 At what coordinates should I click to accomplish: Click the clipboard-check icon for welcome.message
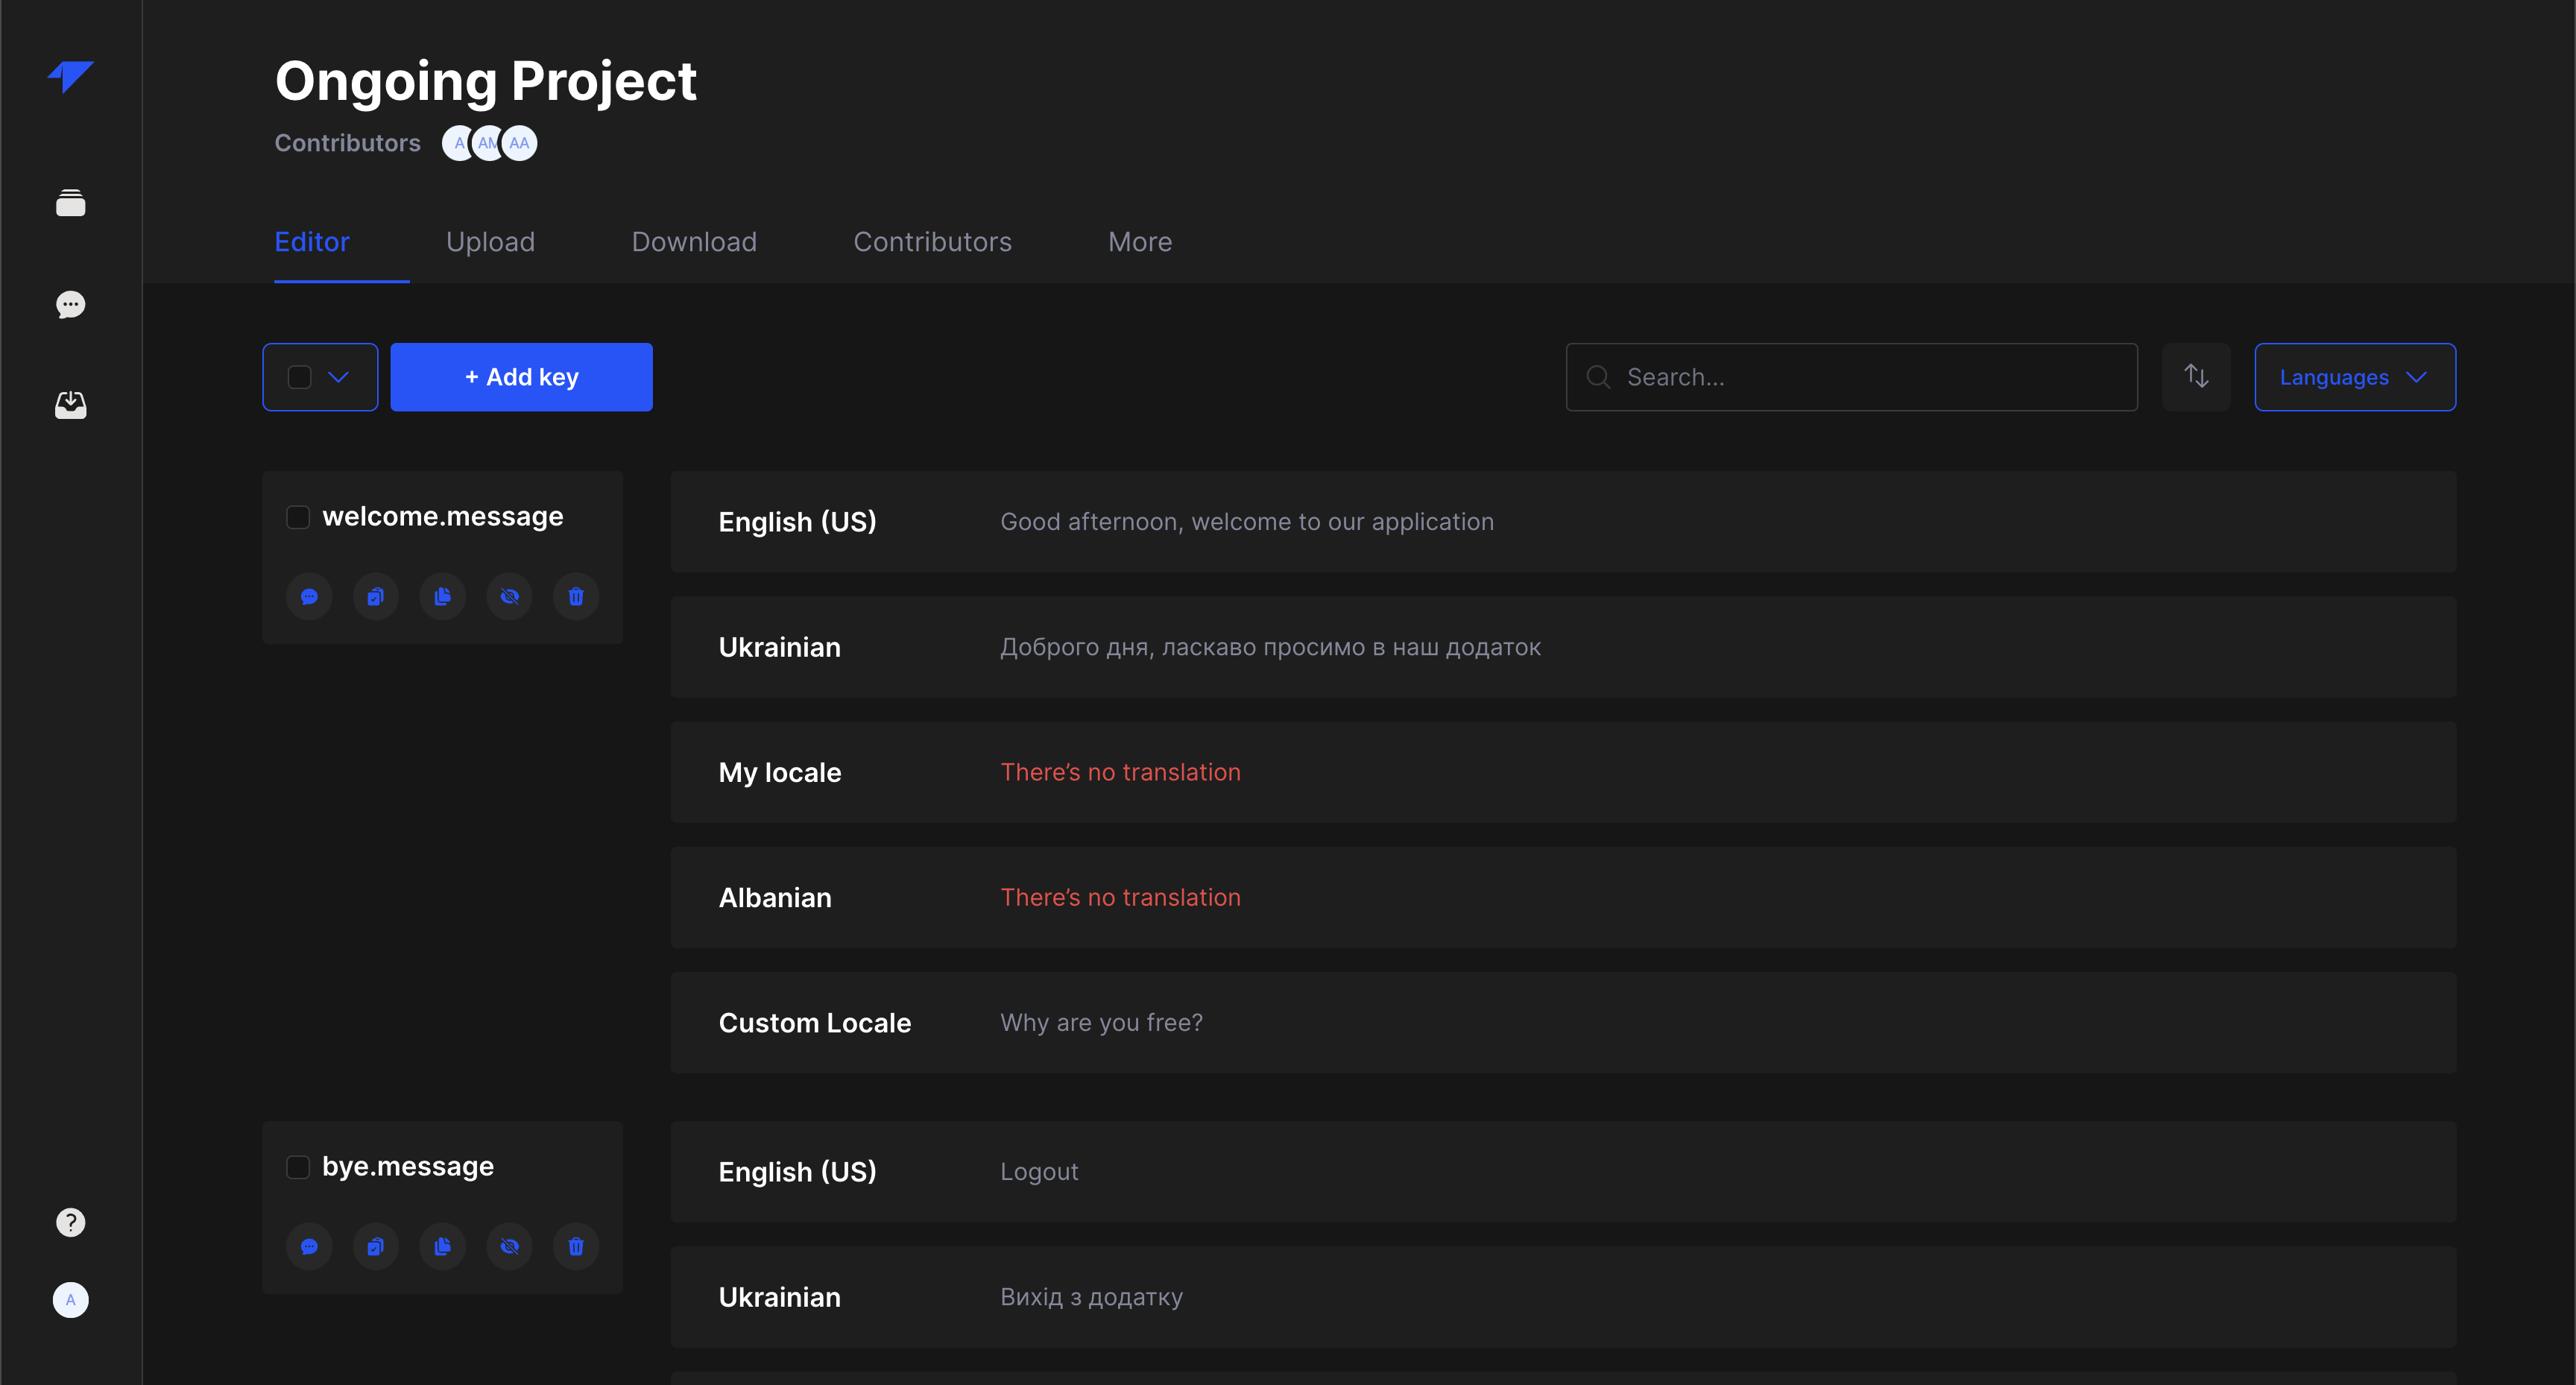point(376,597)
